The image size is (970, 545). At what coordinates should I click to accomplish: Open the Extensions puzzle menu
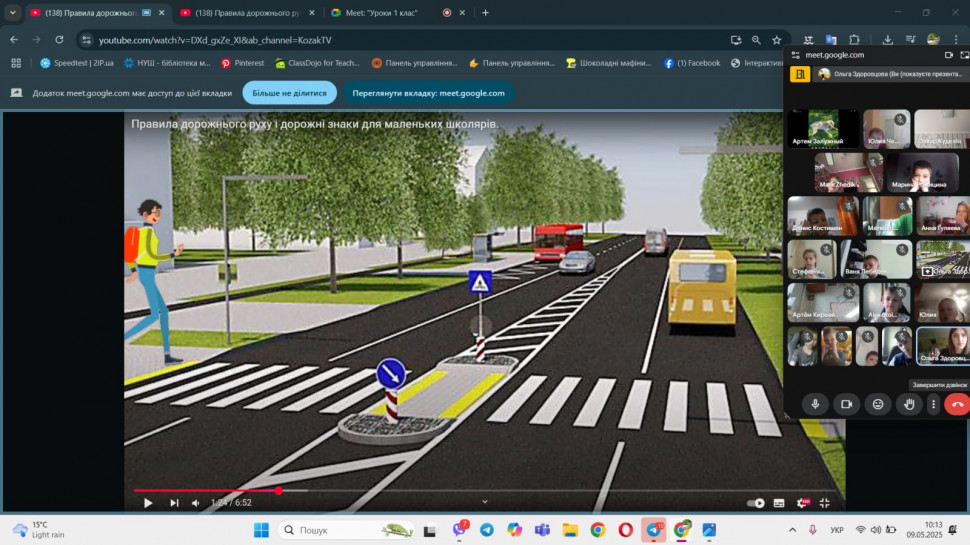click(854, 40)
